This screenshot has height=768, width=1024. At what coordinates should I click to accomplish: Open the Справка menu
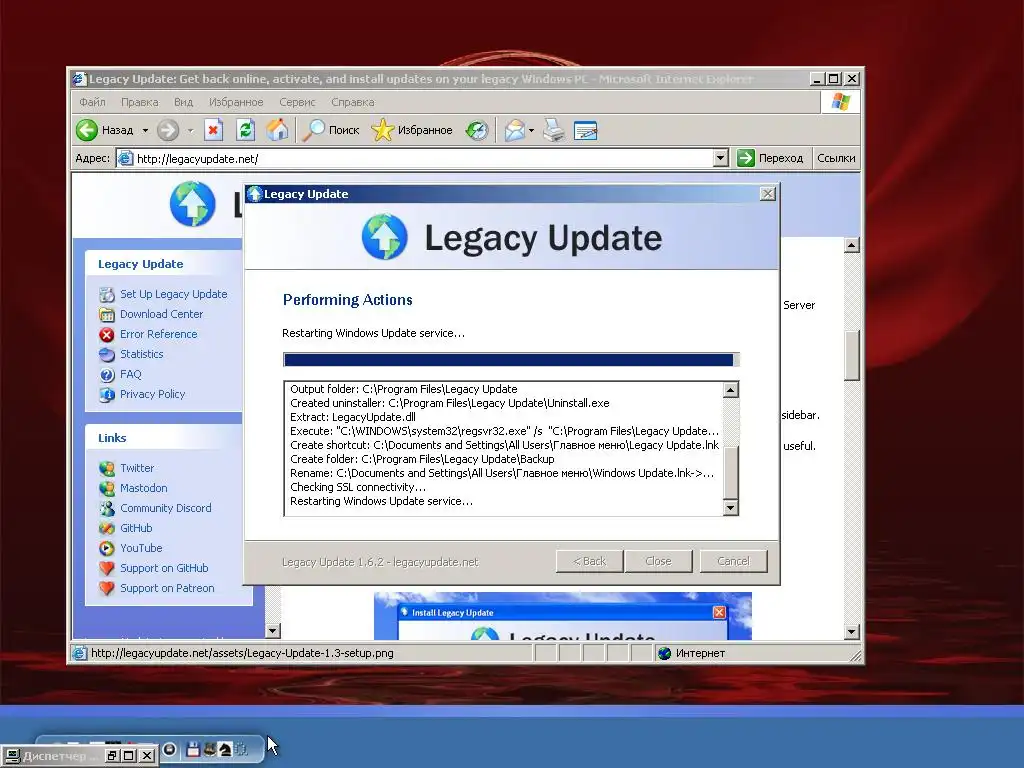[353, 102]
